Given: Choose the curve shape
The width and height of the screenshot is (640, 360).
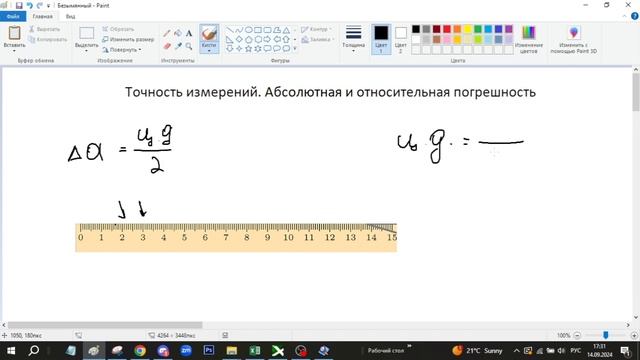Looking at the screenshot, I should 239,30.
